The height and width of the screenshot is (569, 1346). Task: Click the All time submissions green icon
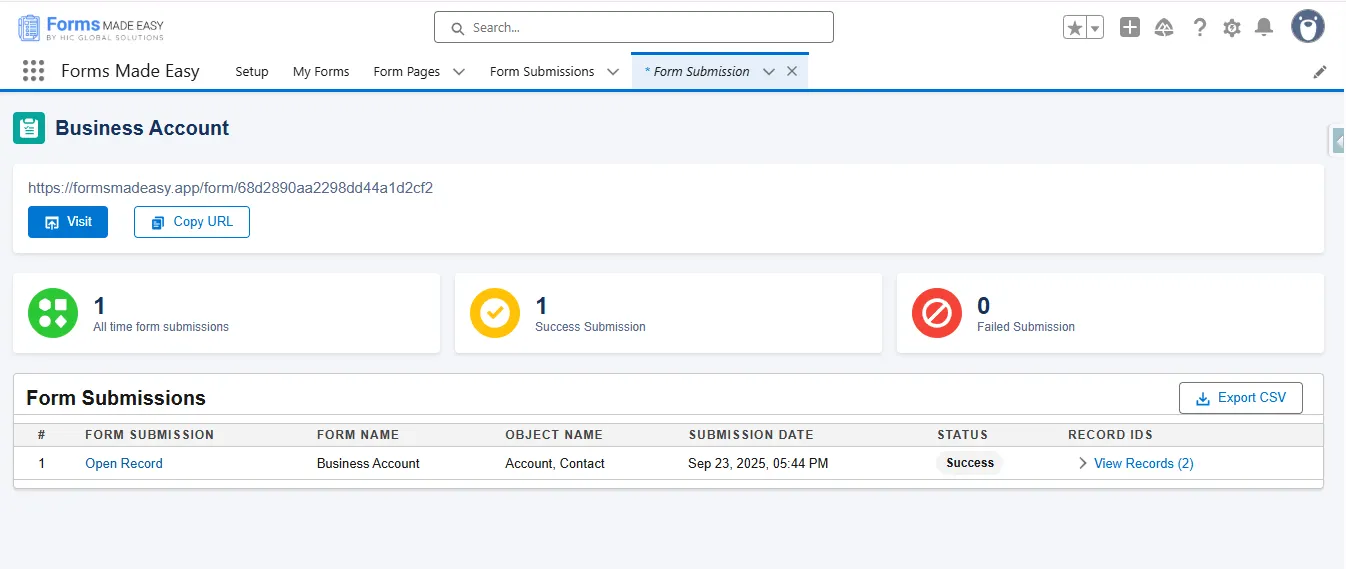(x=53, y=313)
